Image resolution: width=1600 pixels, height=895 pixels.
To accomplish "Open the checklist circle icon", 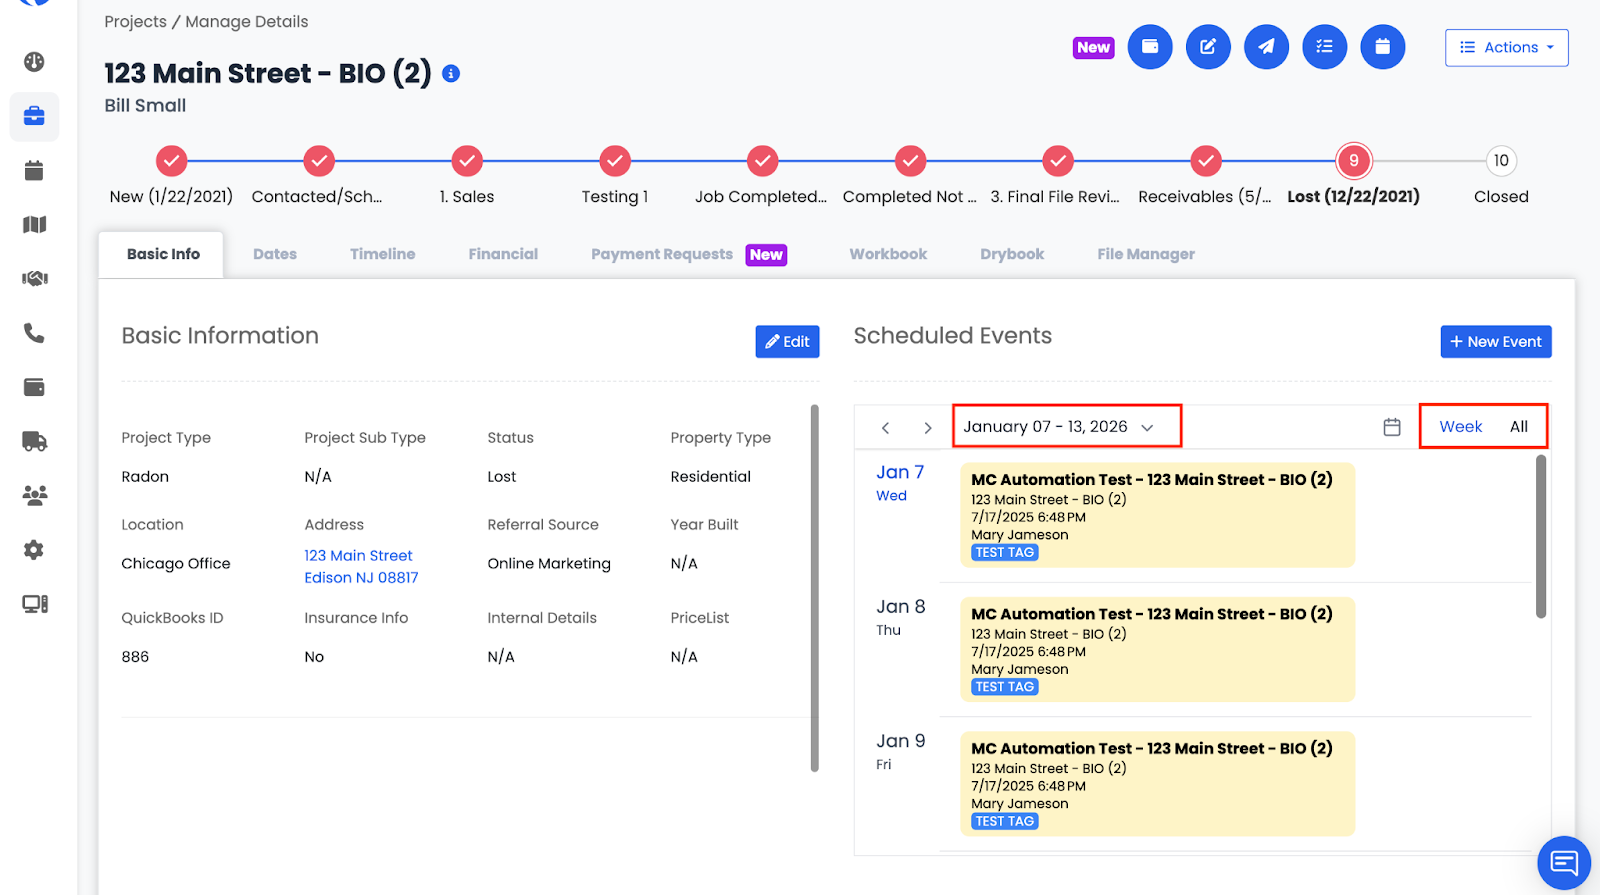I will point(1324,47).
